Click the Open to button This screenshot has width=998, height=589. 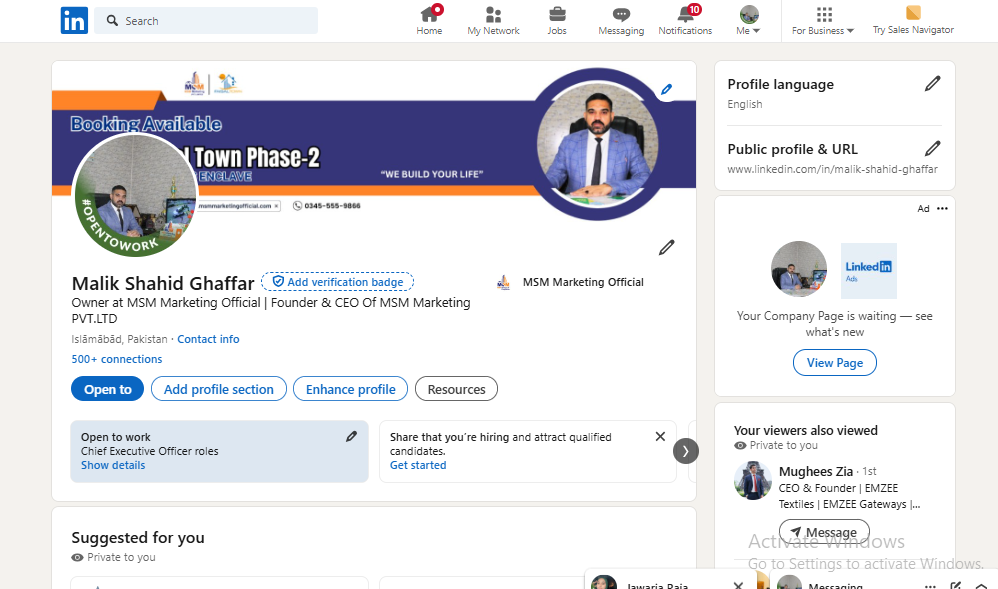click(107, 389)
